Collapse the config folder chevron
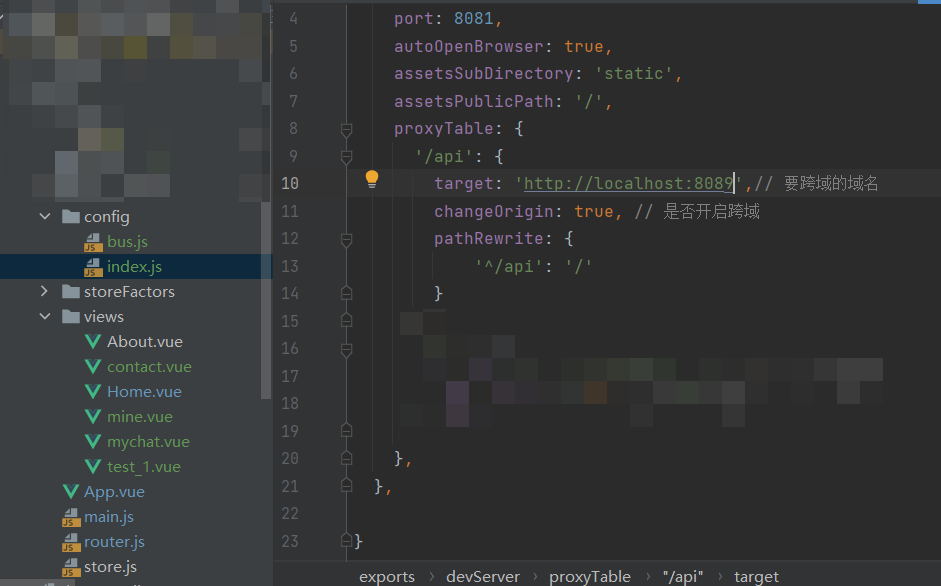941x586 pixels. pos(45,216)
